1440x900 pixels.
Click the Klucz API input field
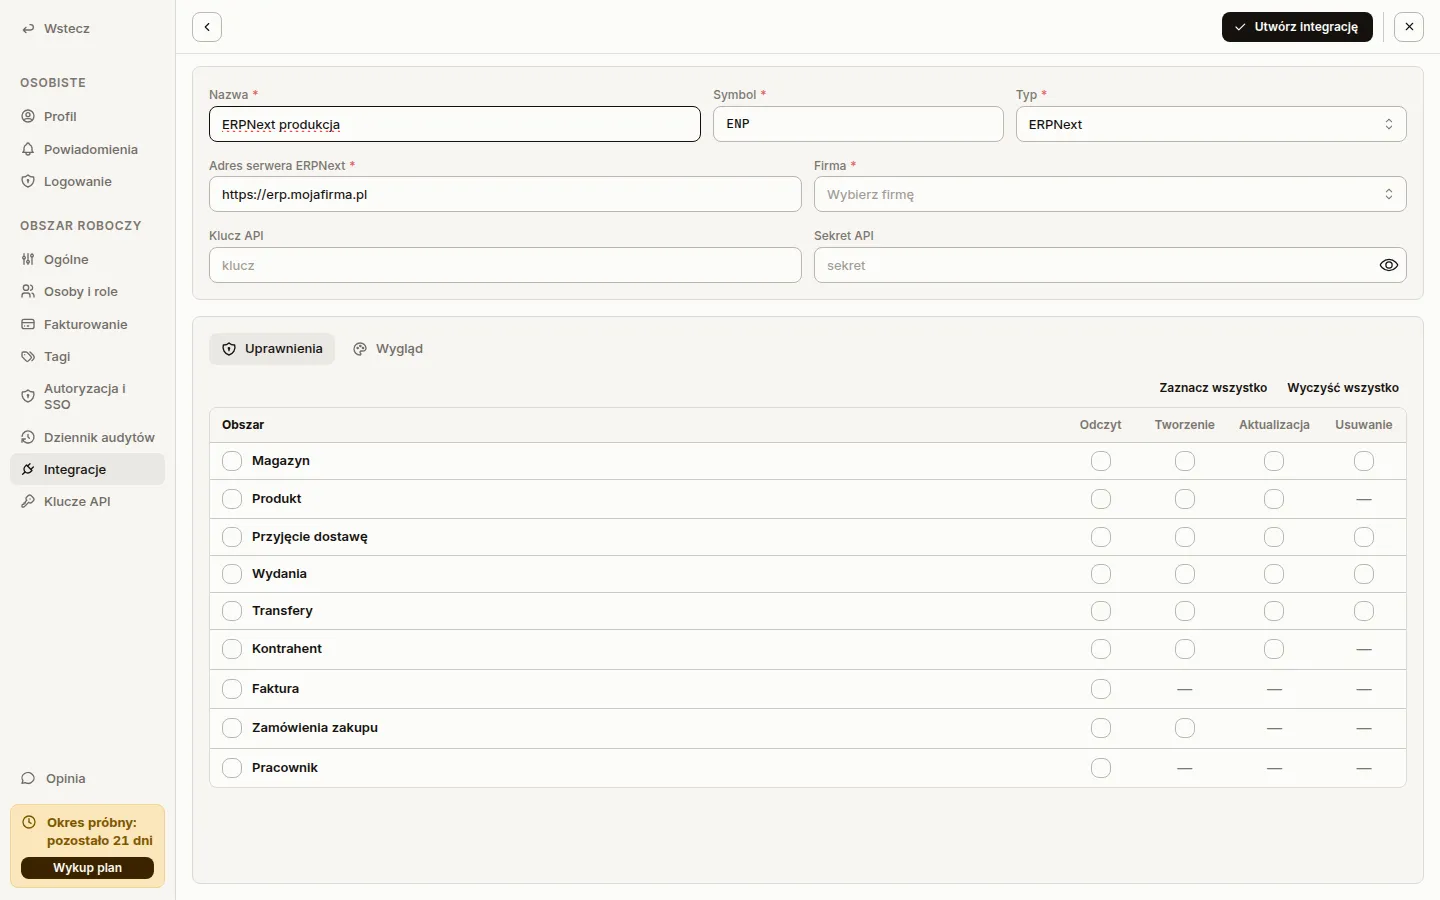[x=505, y=265]
